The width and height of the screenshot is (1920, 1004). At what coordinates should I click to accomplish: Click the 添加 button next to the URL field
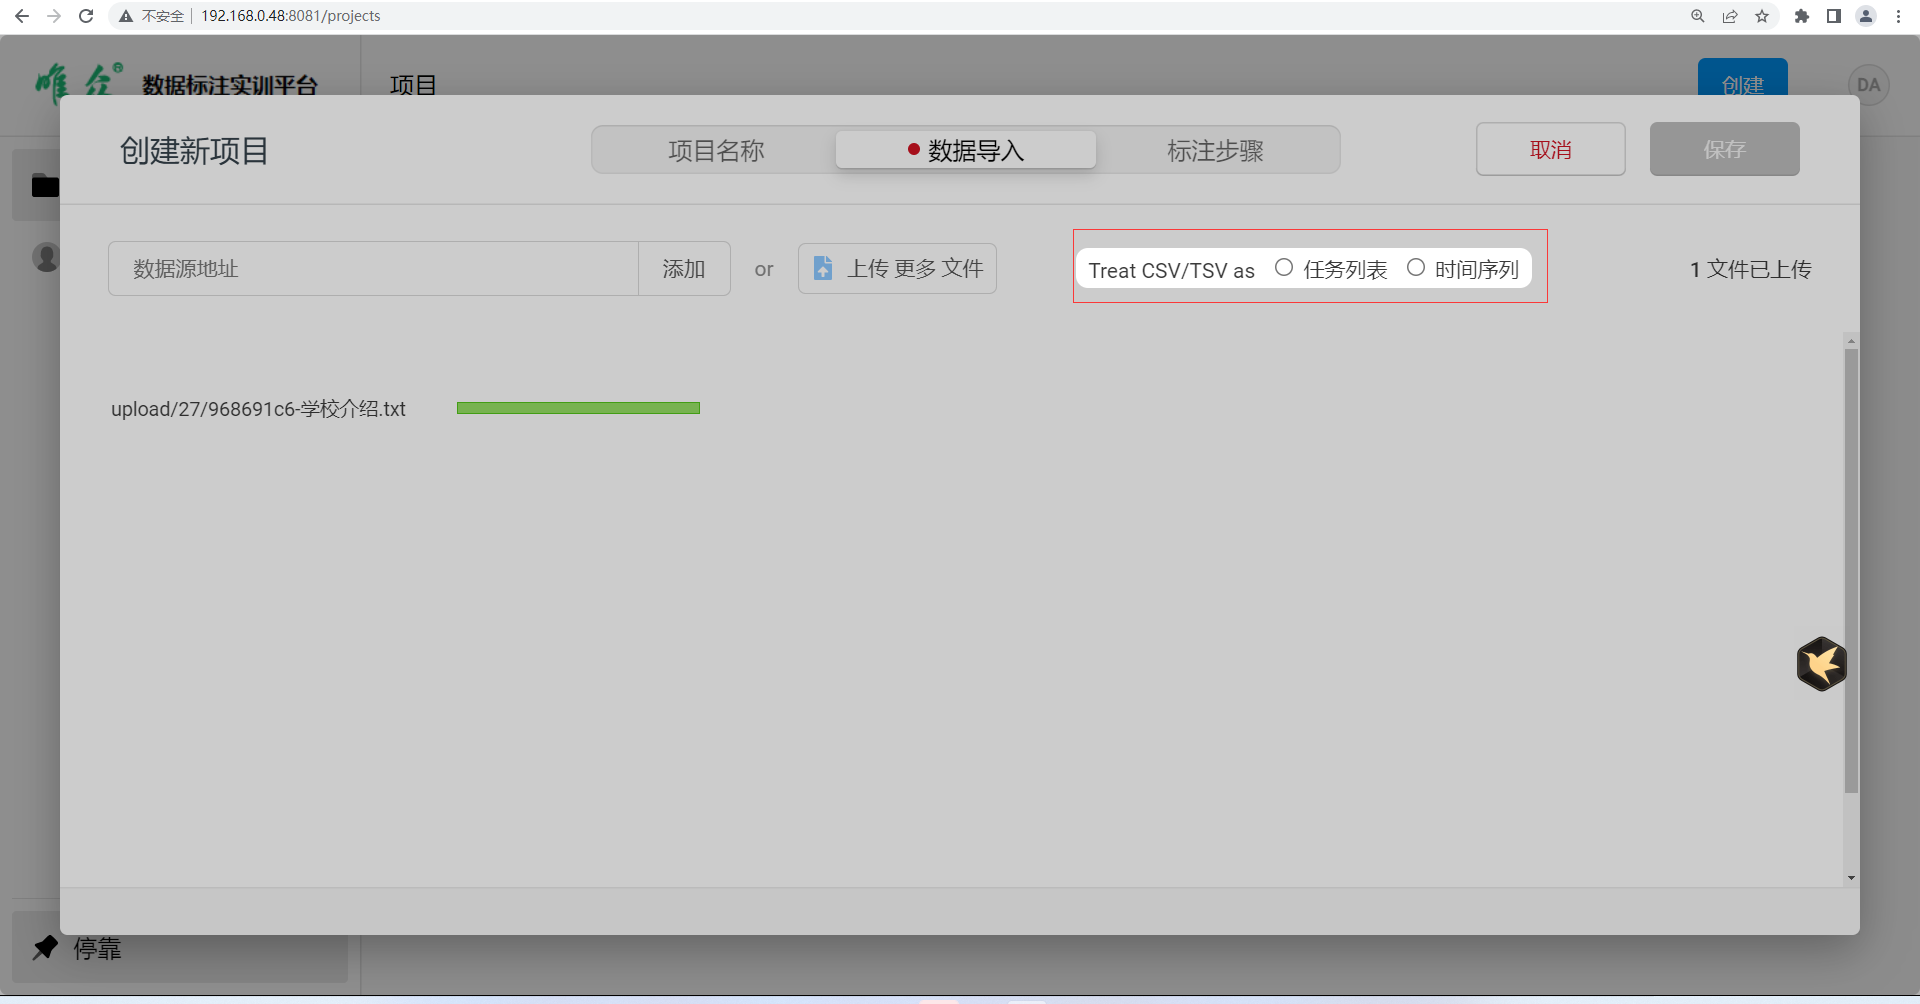(684, 269)
